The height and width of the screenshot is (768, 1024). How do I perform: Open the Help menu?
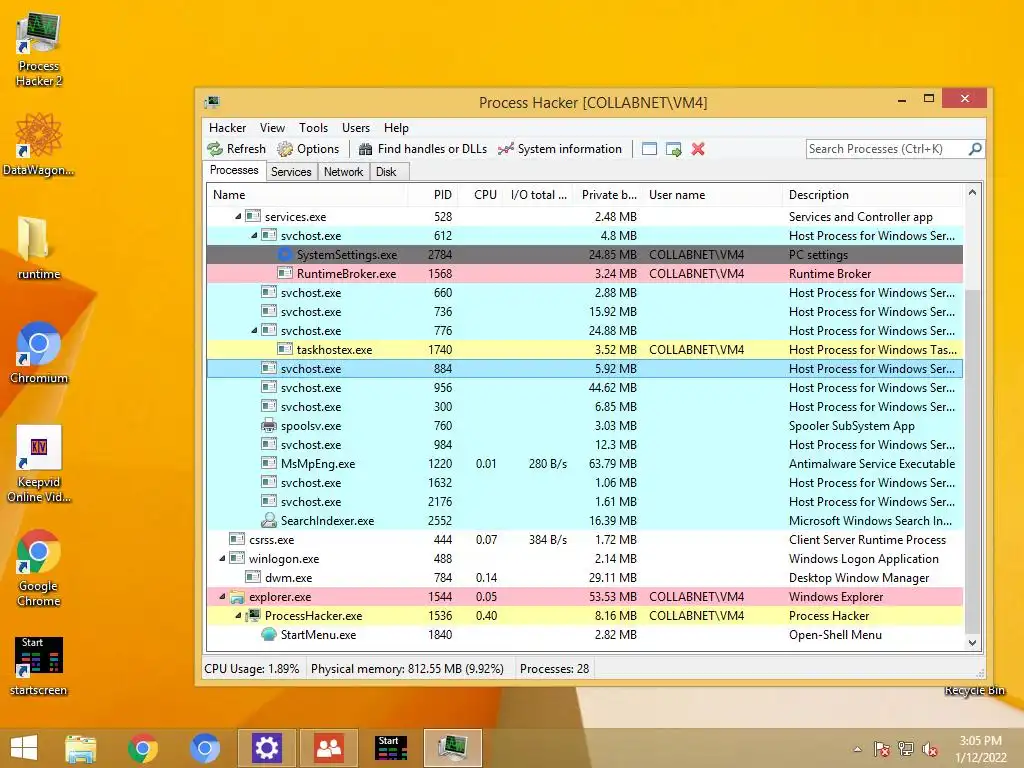click(396, 128)
